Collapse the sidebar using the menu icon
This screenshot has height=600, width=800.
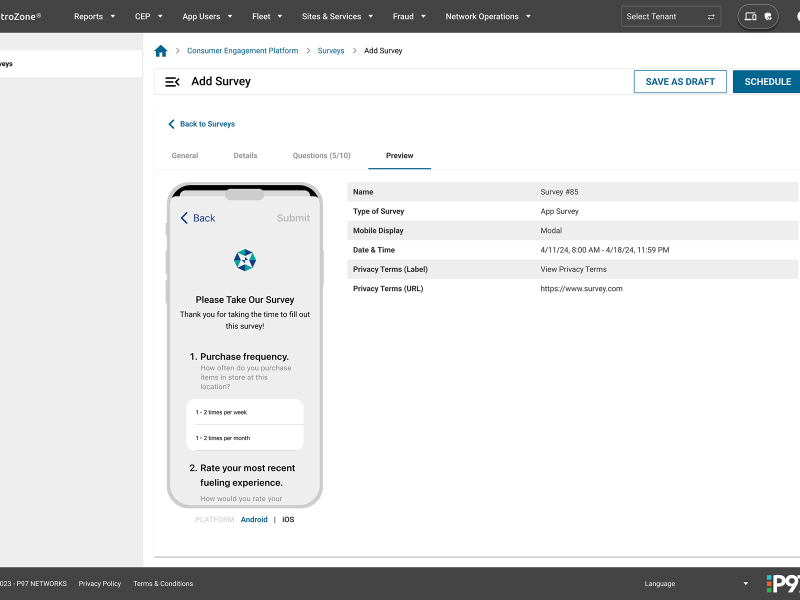point(172,82)
